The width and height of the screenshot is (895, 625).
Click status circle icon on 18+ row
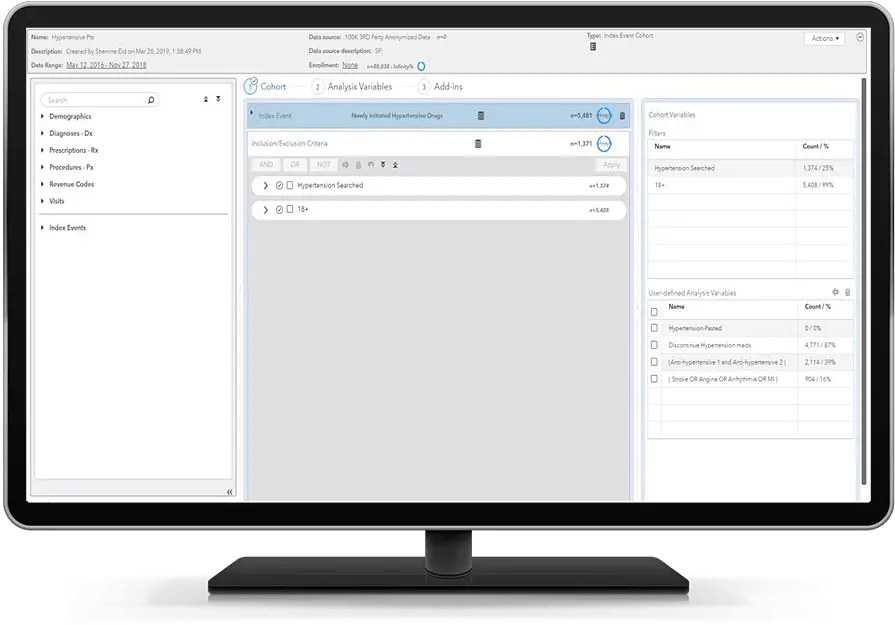(x=279, y=210)
